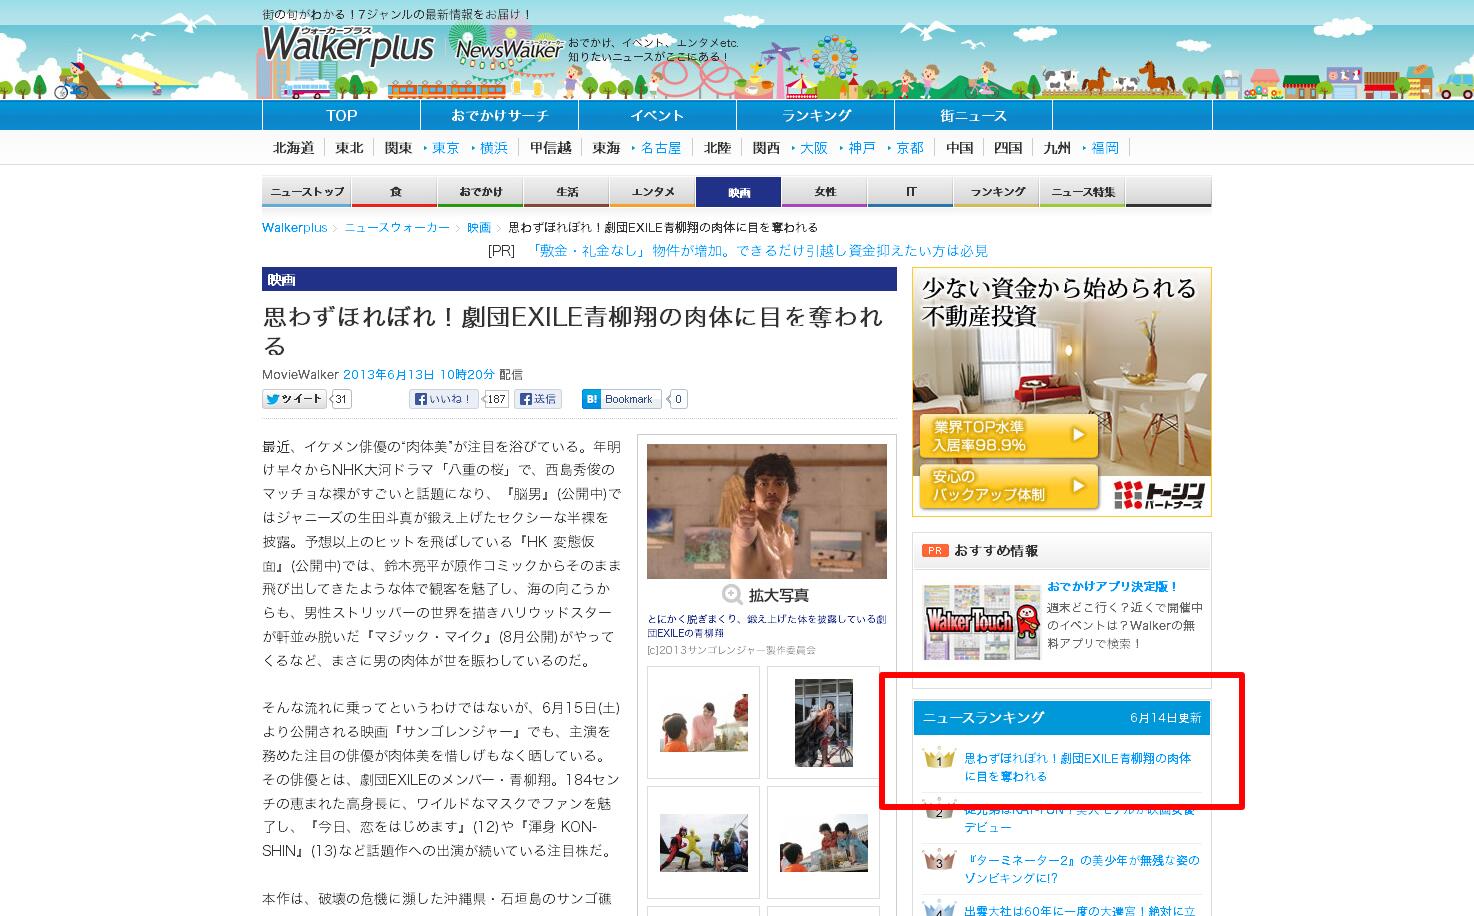
Task: Click the gold crown rank 1 icon
Action: coord(939,758)
